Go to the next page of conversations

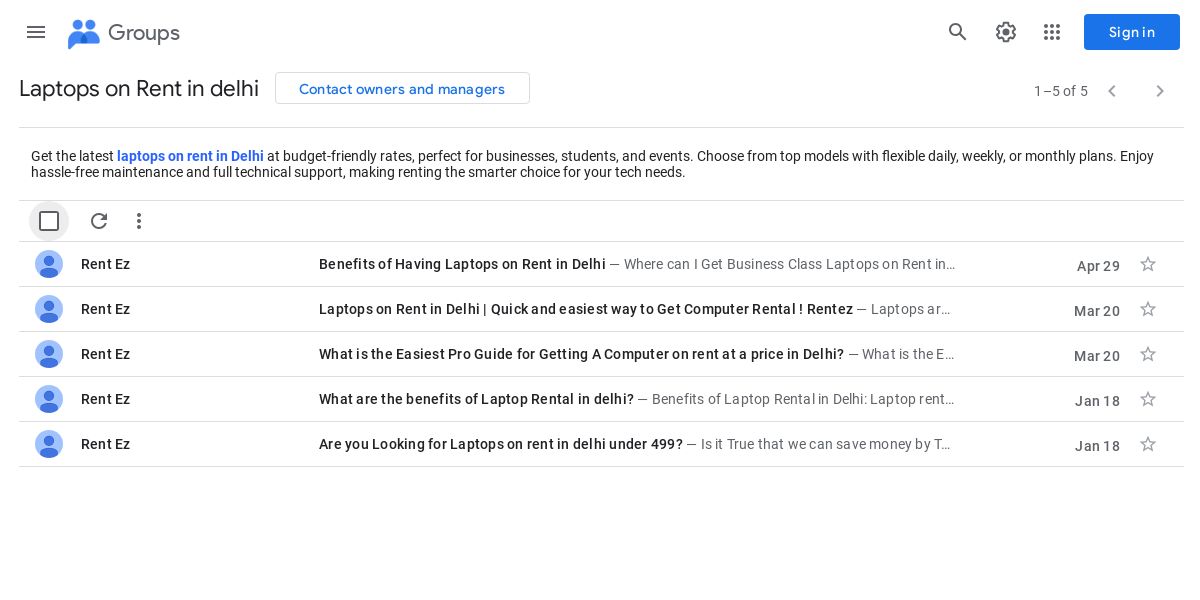pyautogui.click(x=1160, y=91)
